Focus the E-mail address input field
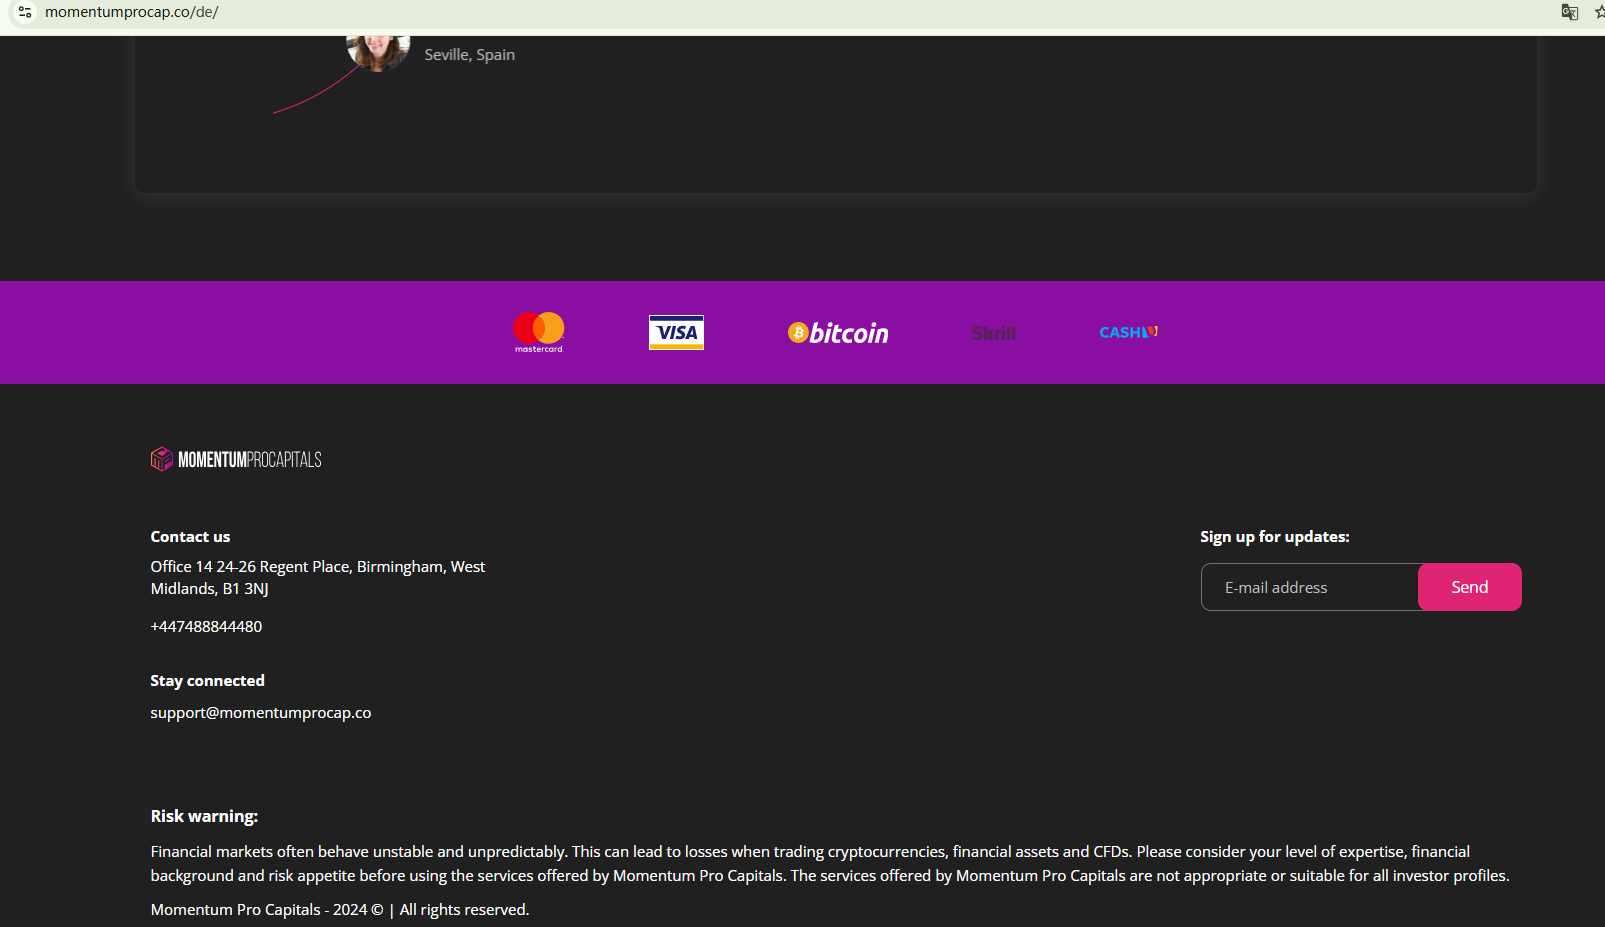 coord(1309,587)
